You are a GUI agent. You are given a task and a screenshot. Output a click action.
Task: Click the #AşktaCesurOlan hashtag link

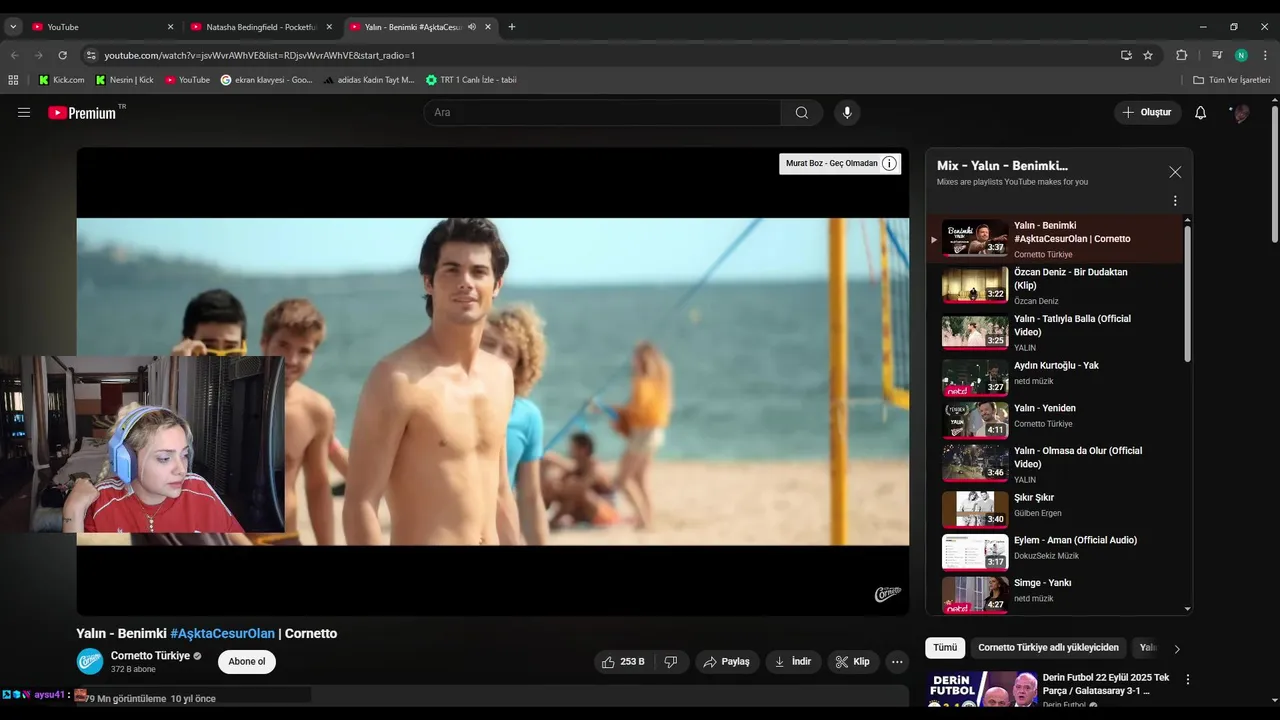pos(222,634)
